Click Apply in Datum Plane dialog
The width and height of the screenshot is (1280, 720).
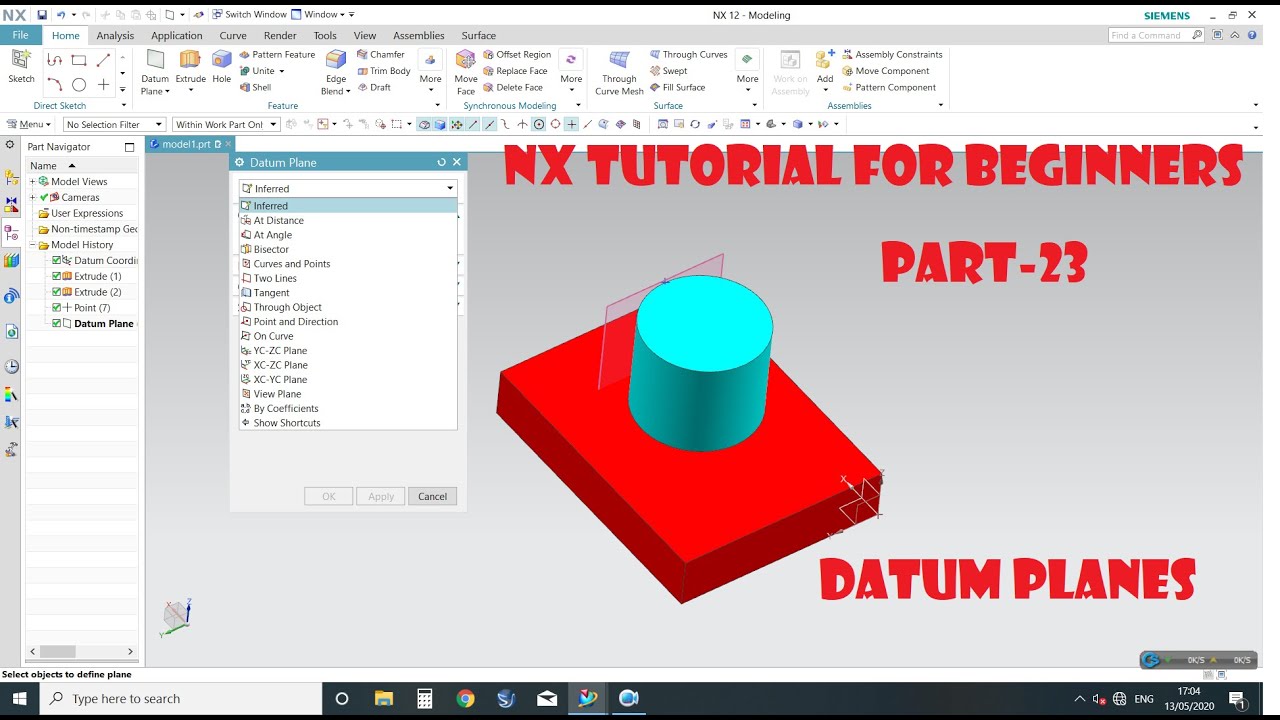pos(381,496)
